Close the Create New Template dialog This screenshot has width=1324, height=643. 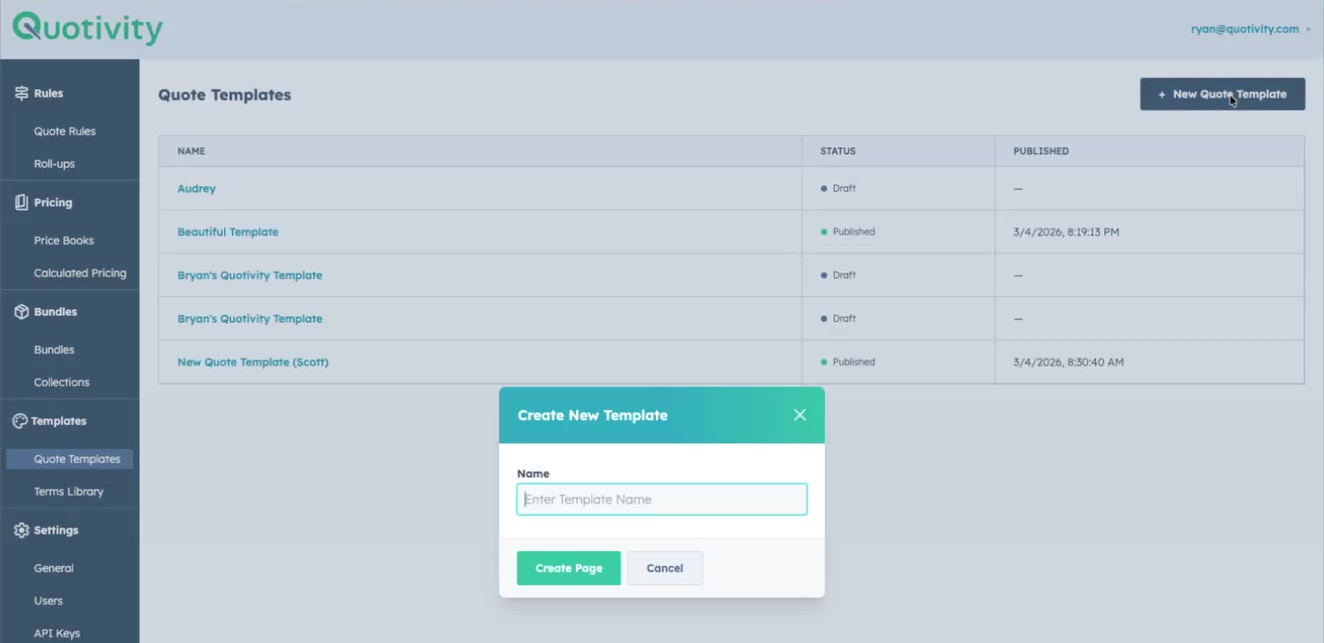(x=799, y=415)
